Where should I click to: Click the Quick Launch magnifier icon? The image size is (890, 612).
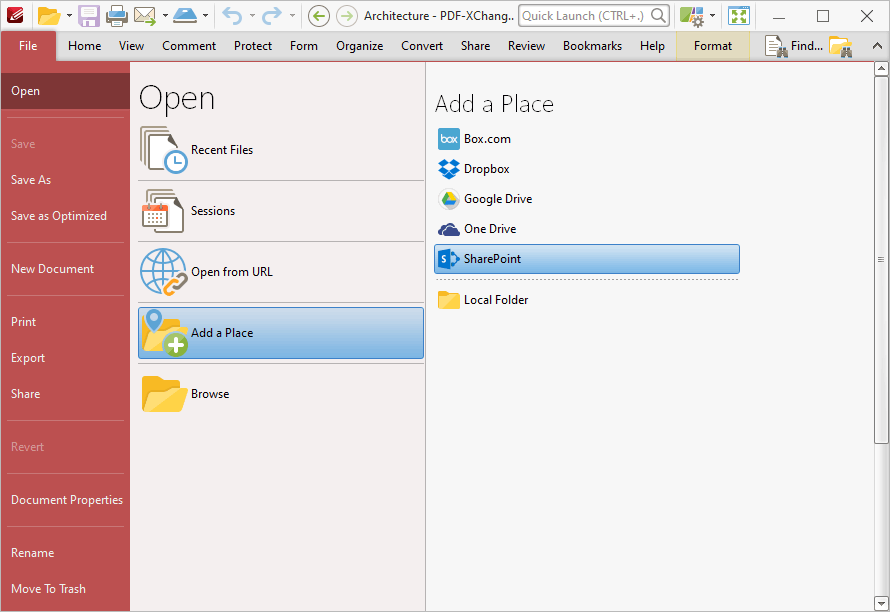point(658,16)
